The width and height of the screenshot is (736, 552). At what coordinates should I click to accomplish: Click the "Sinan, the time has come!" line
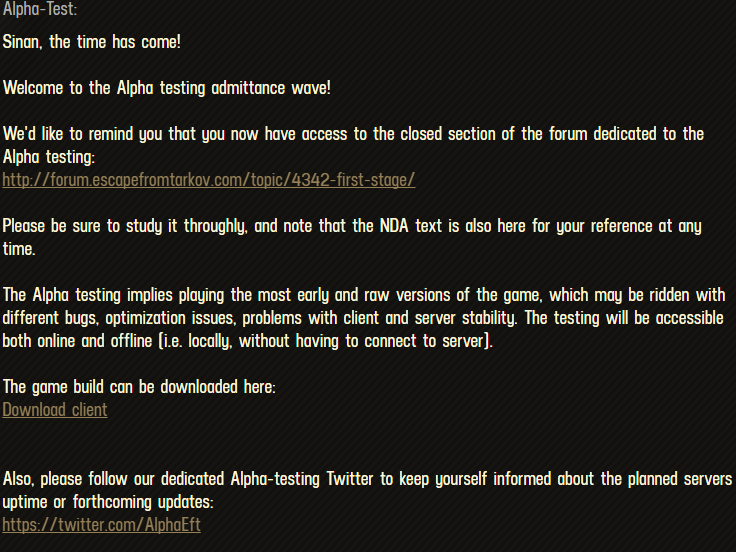click(x=92, y=42)
